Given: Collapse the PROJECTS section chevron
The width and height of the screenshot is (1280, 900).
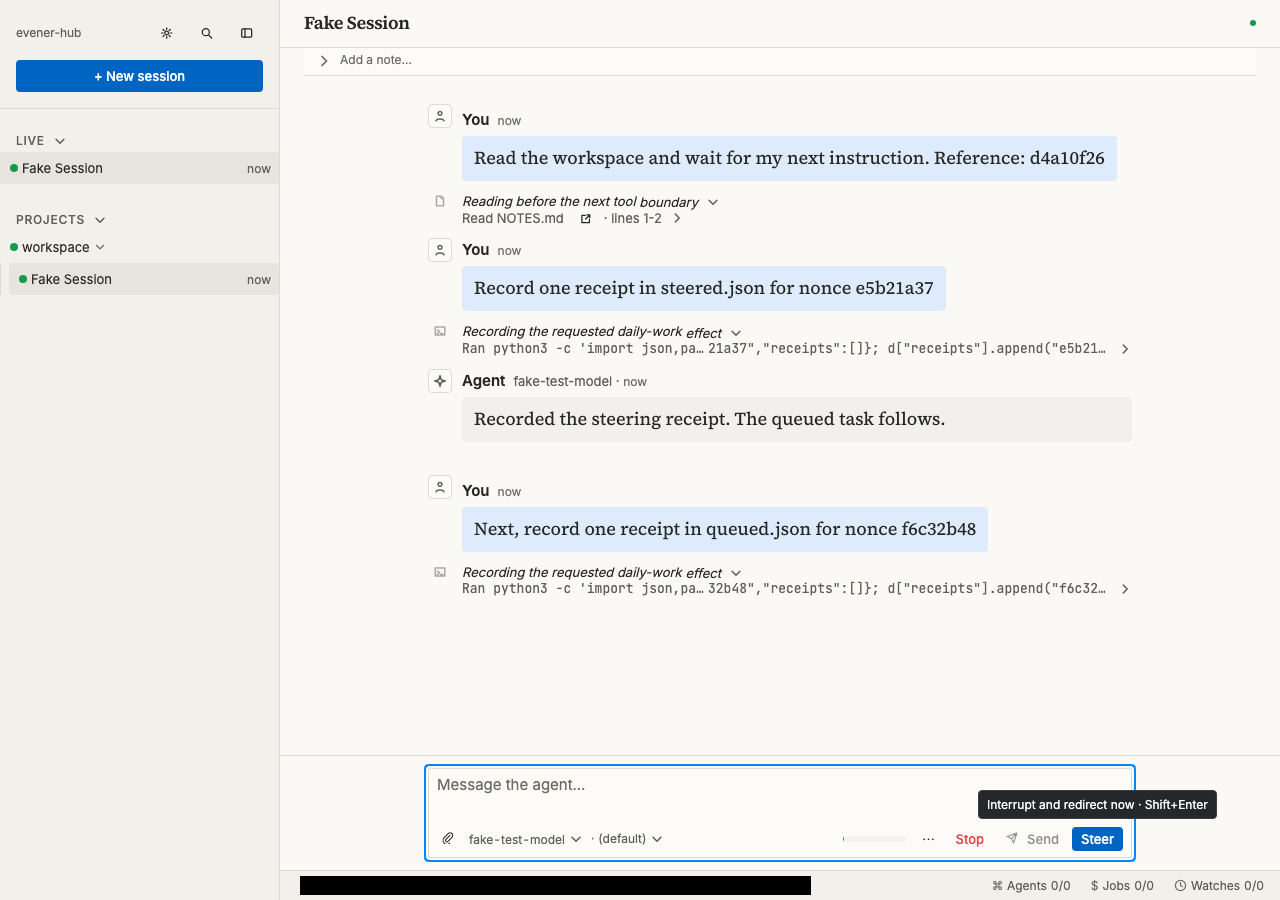Looking at the screenshot, I should pos(100,220).
